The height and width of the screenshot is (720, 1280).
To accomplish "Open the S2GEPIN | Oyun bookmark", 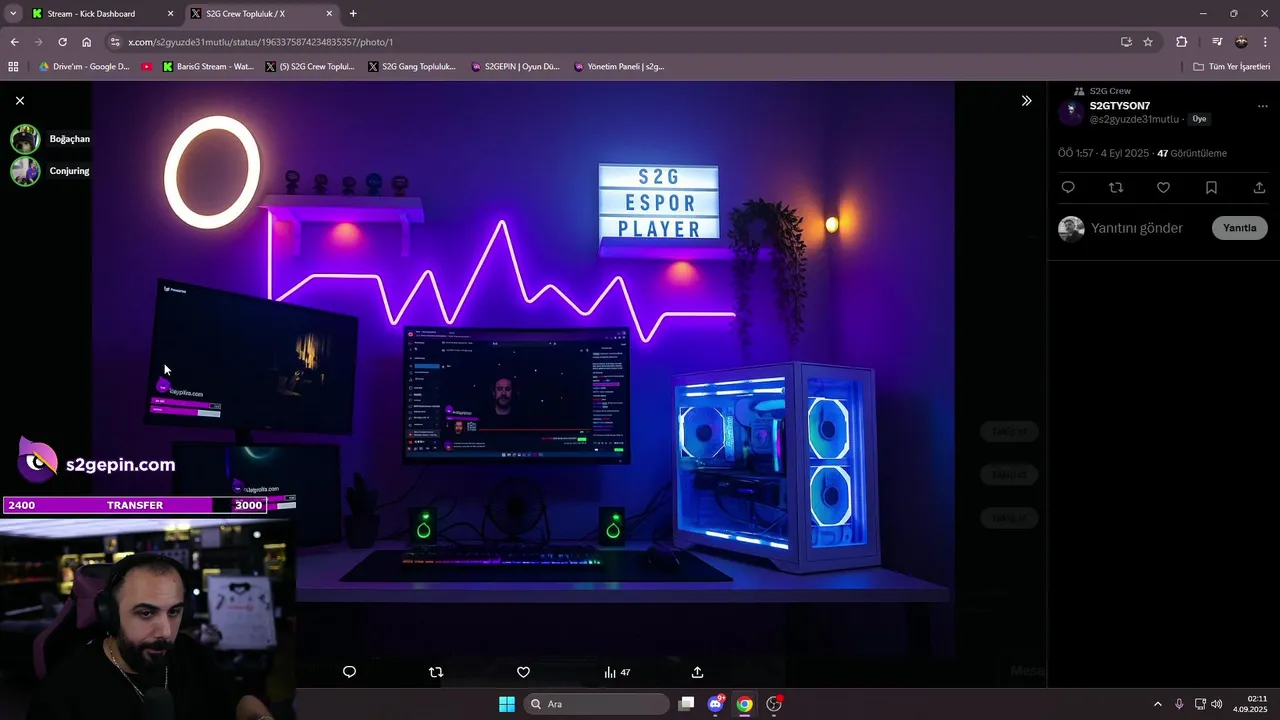I will coord(514,67).
